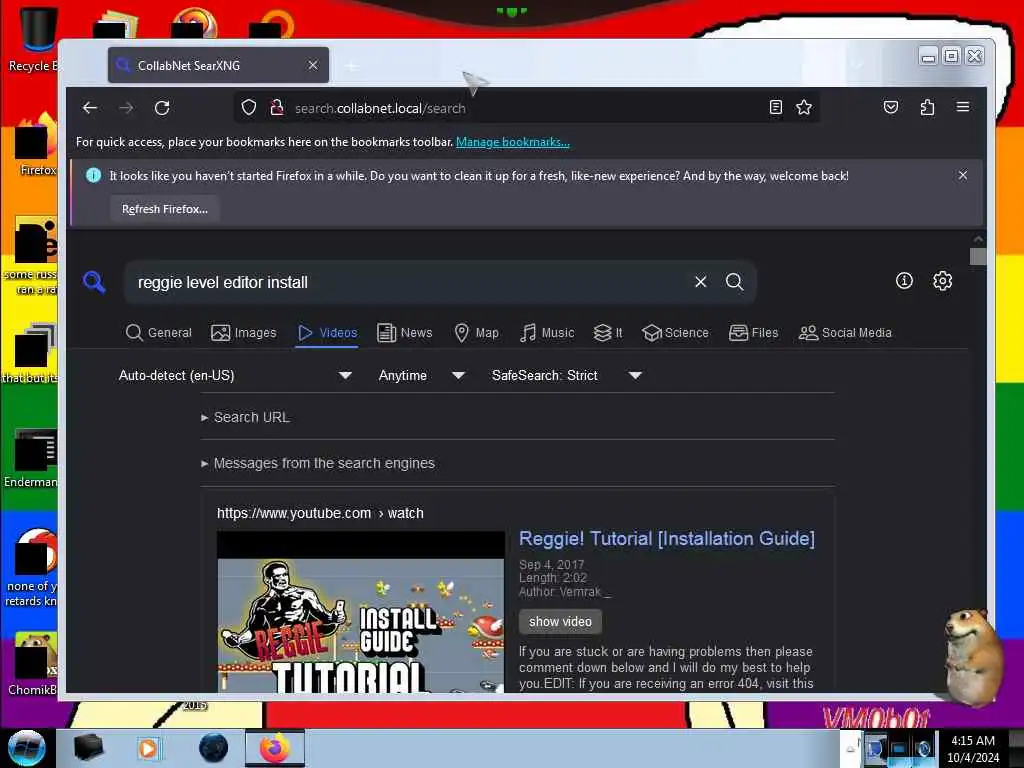The width and height of the screenshot is (1024, 768).
Task: Toggle reader view in address bar
Action: tap(775, 107)
